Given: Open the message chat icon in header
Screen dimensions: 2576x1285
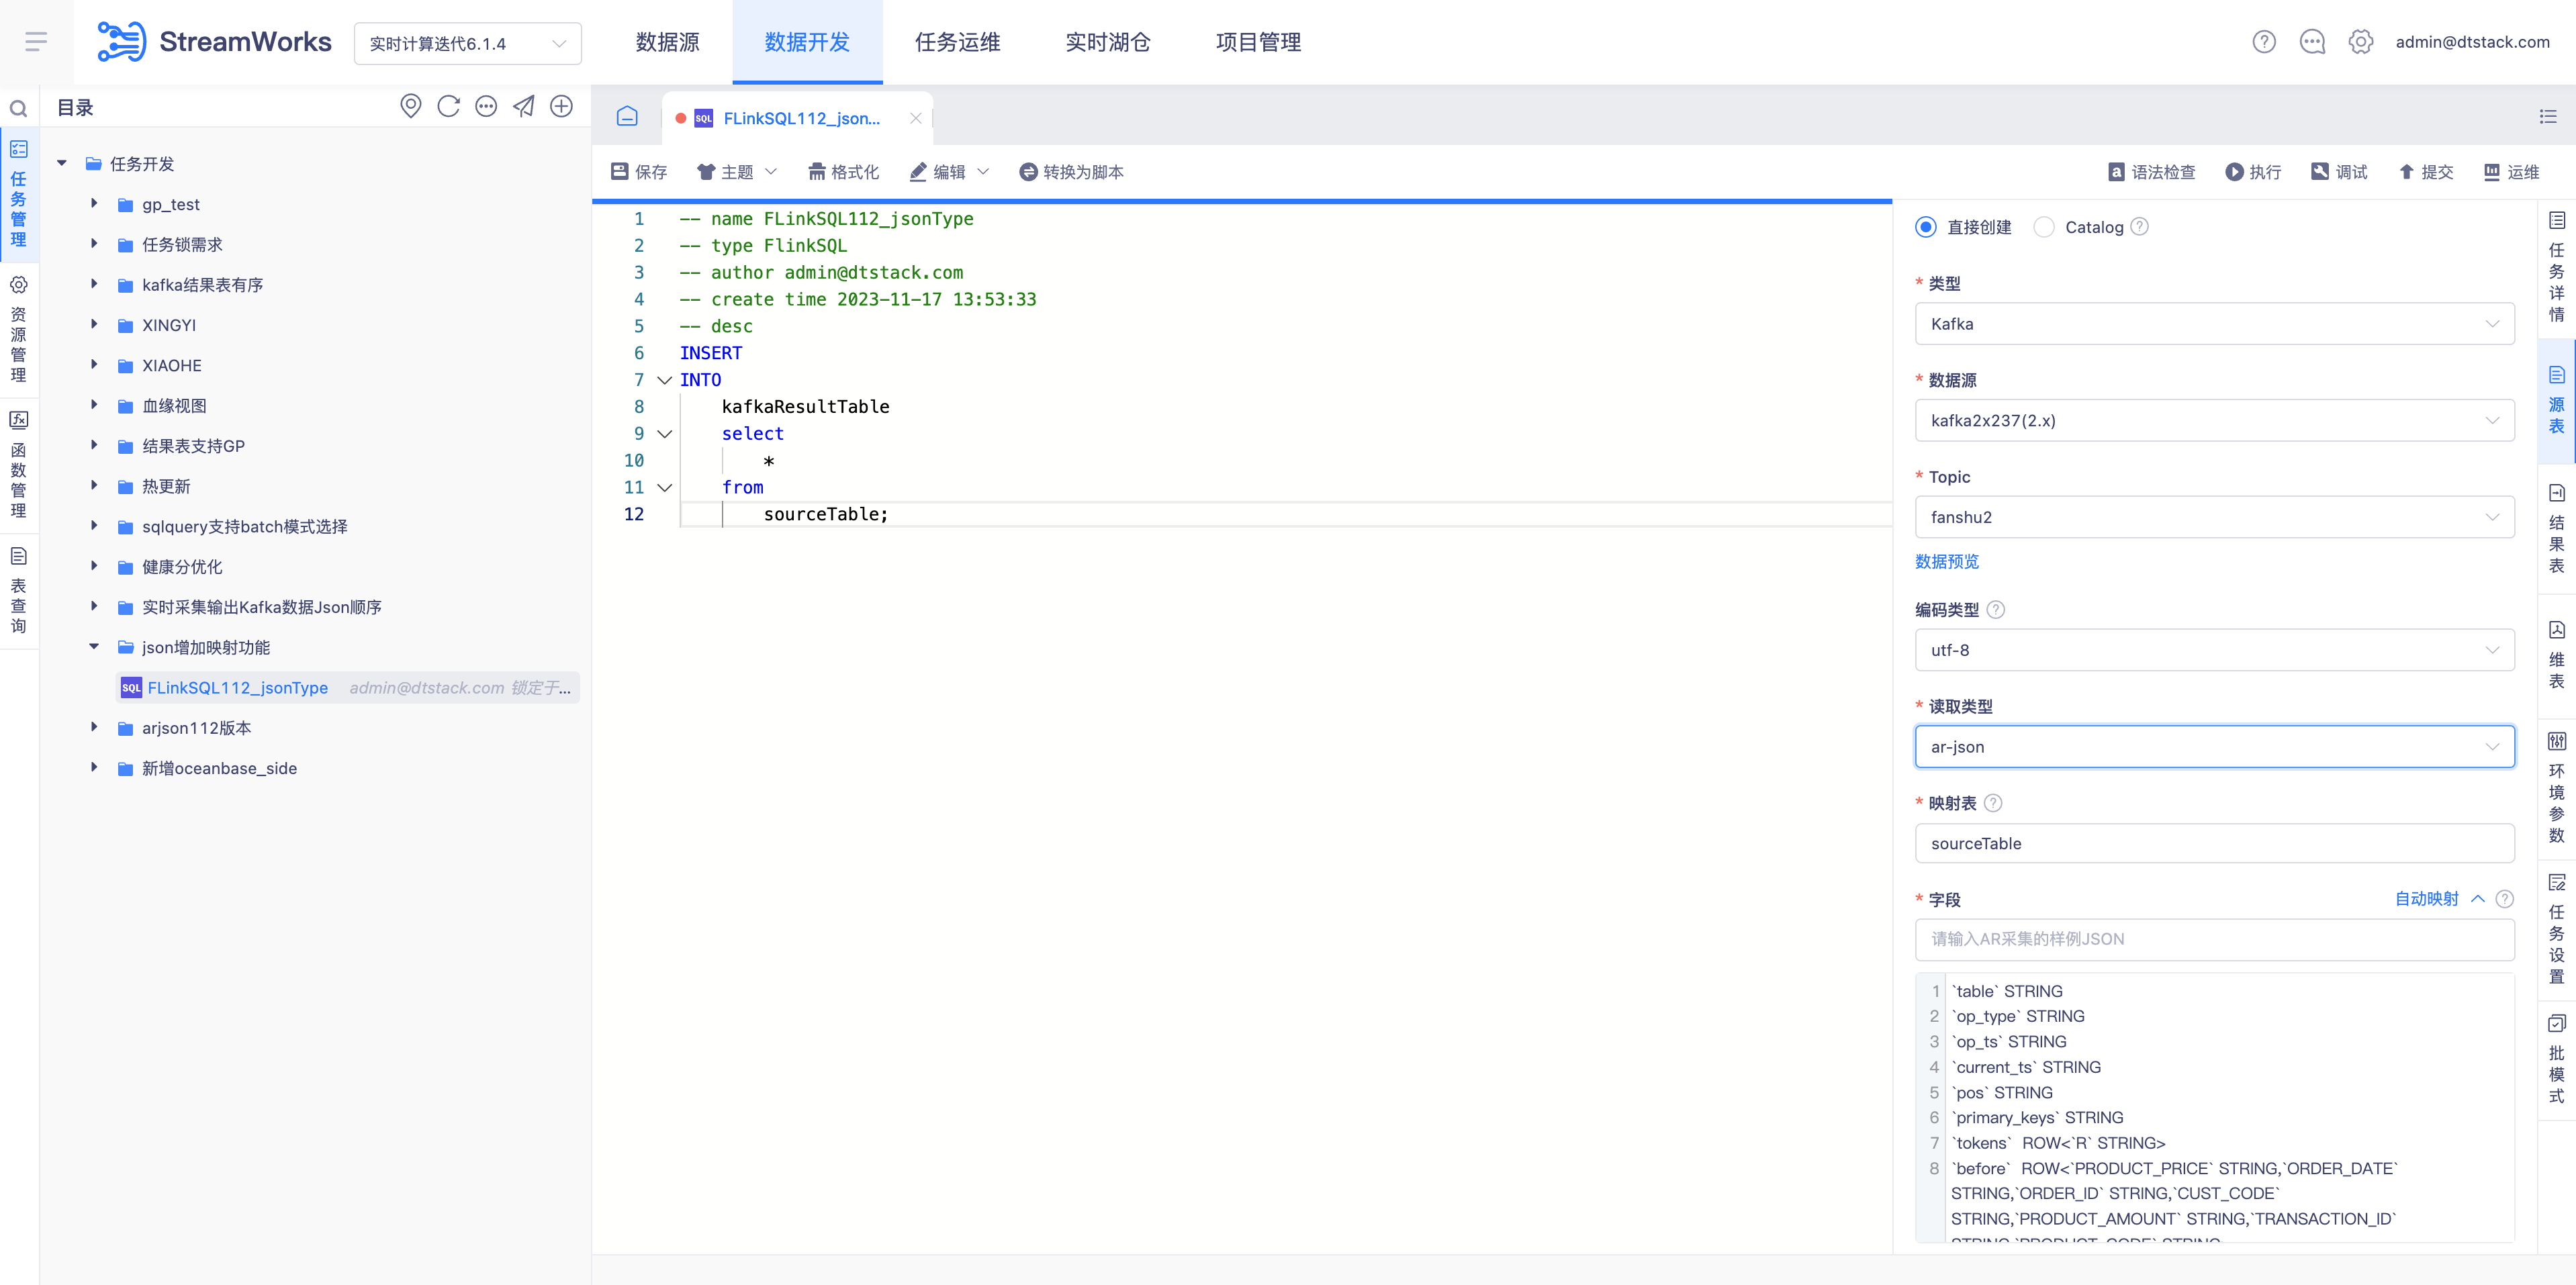Looking at the screenshot, I should (2312, 42).
